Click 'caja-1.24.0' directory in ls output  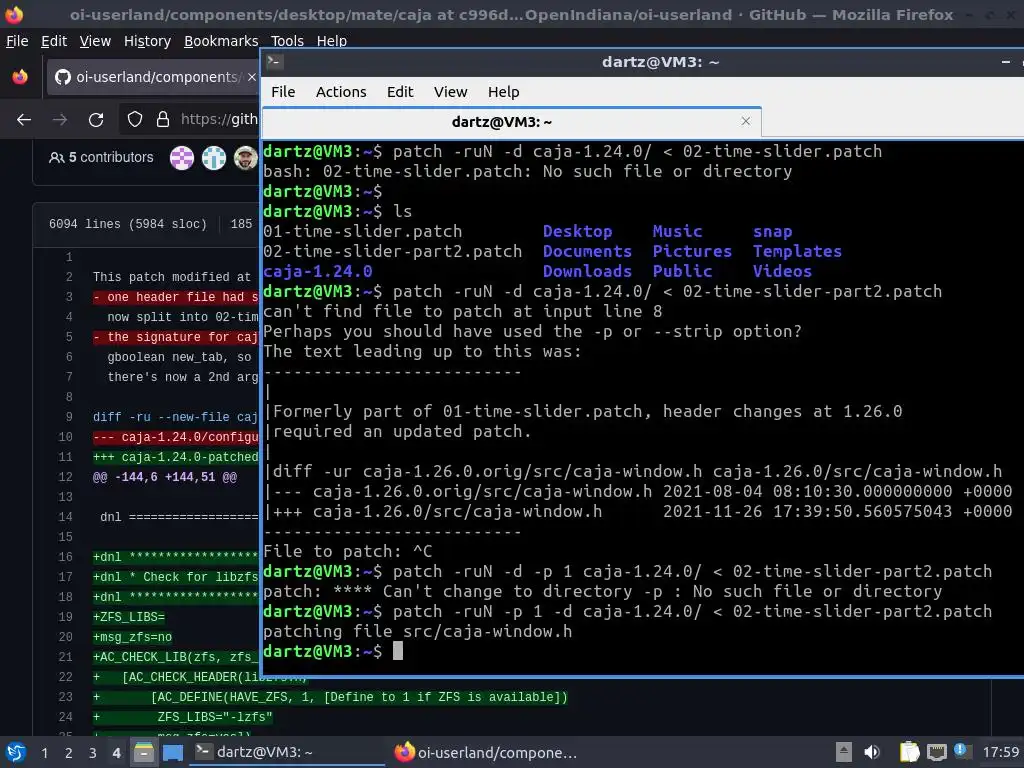tap(317, 272)
